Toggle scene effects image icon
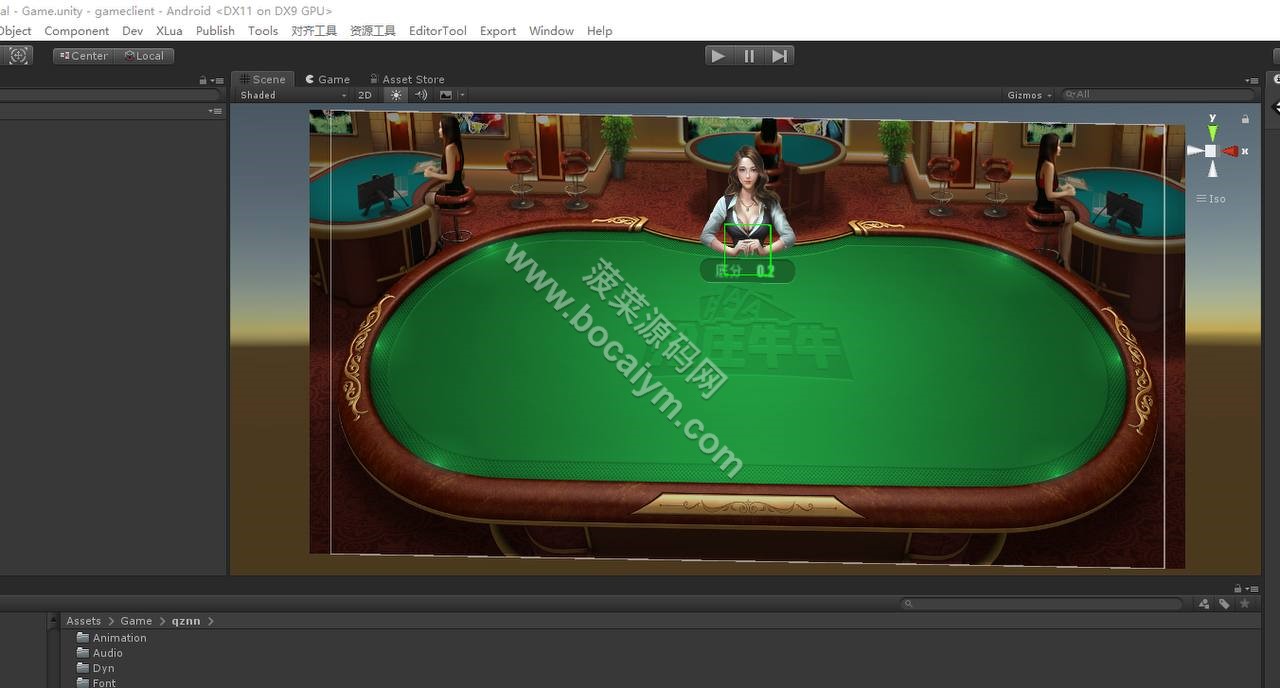1280x688 pixels. 446,95
